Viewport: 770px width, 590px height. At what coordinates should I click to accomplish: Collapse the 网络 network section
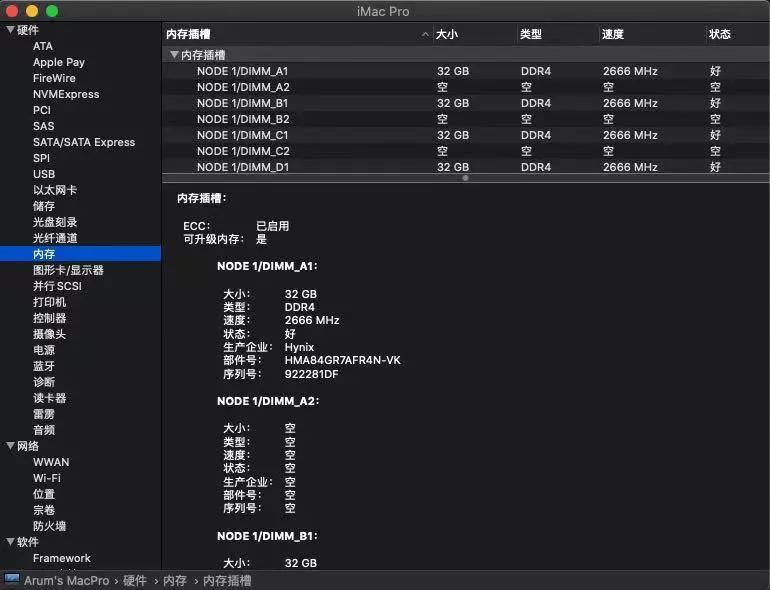[x=10, y=446]
